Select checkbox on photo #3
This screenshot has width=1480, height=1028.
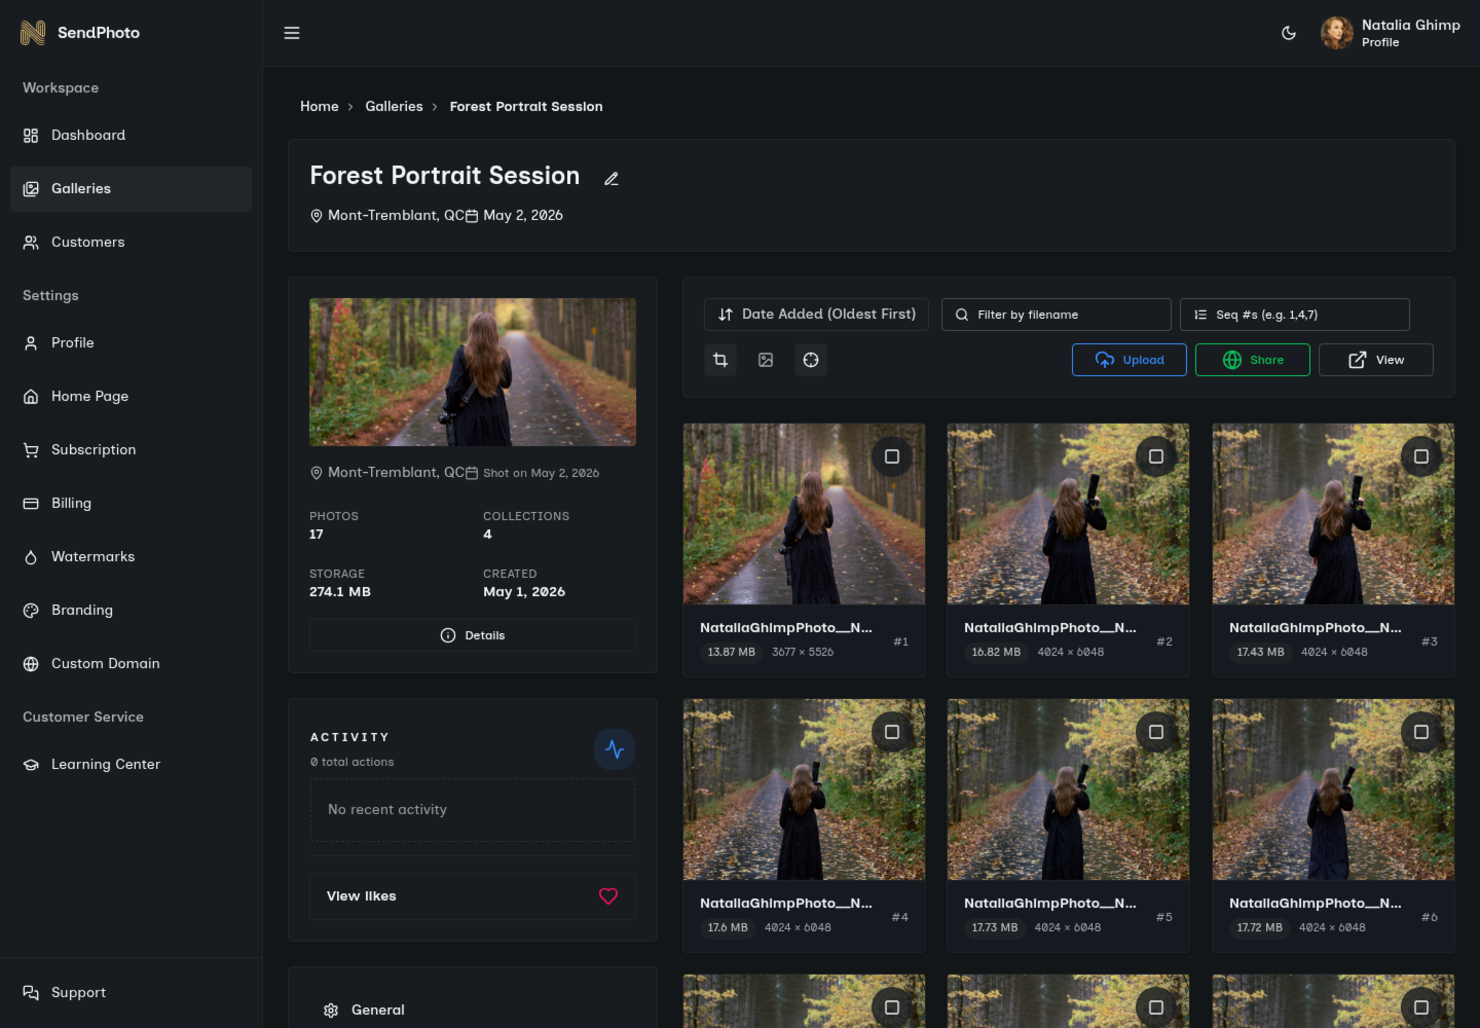[x=1421, y=457]
